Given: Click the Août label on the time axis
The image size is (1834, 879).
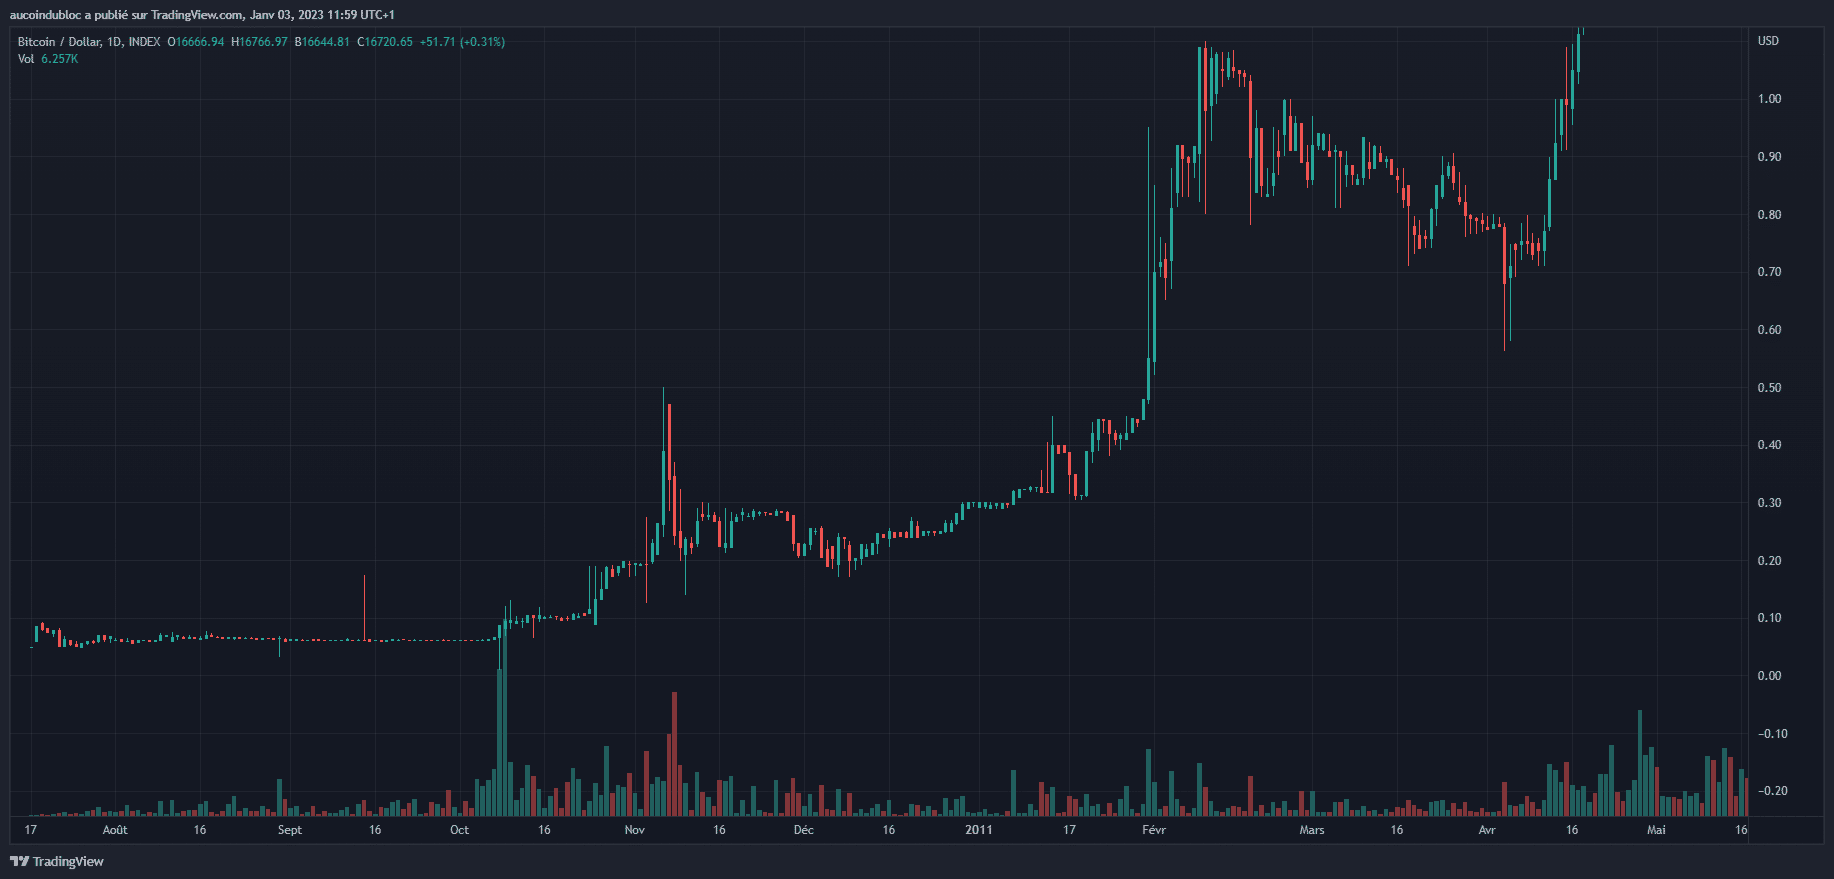Looking at the screenshot, I should (x=115, y=830).
